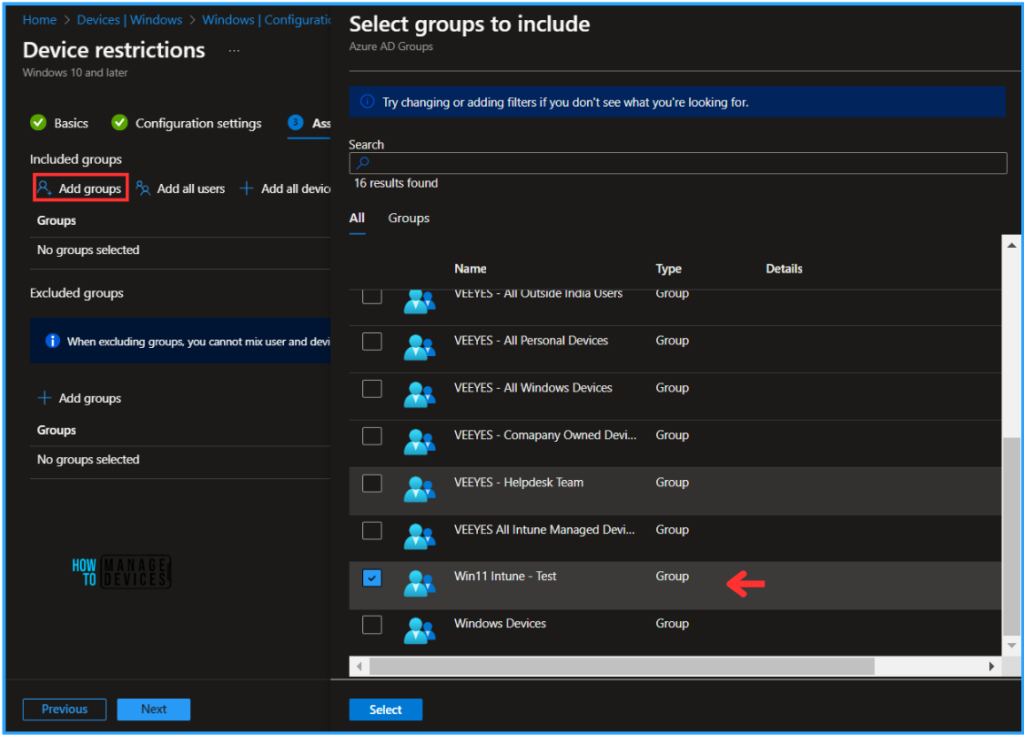Viewport: 1024px width, 735px height.
Task: Click the group icon for VEEYES - Helpdesk Team
Action: tap(419, 488)
